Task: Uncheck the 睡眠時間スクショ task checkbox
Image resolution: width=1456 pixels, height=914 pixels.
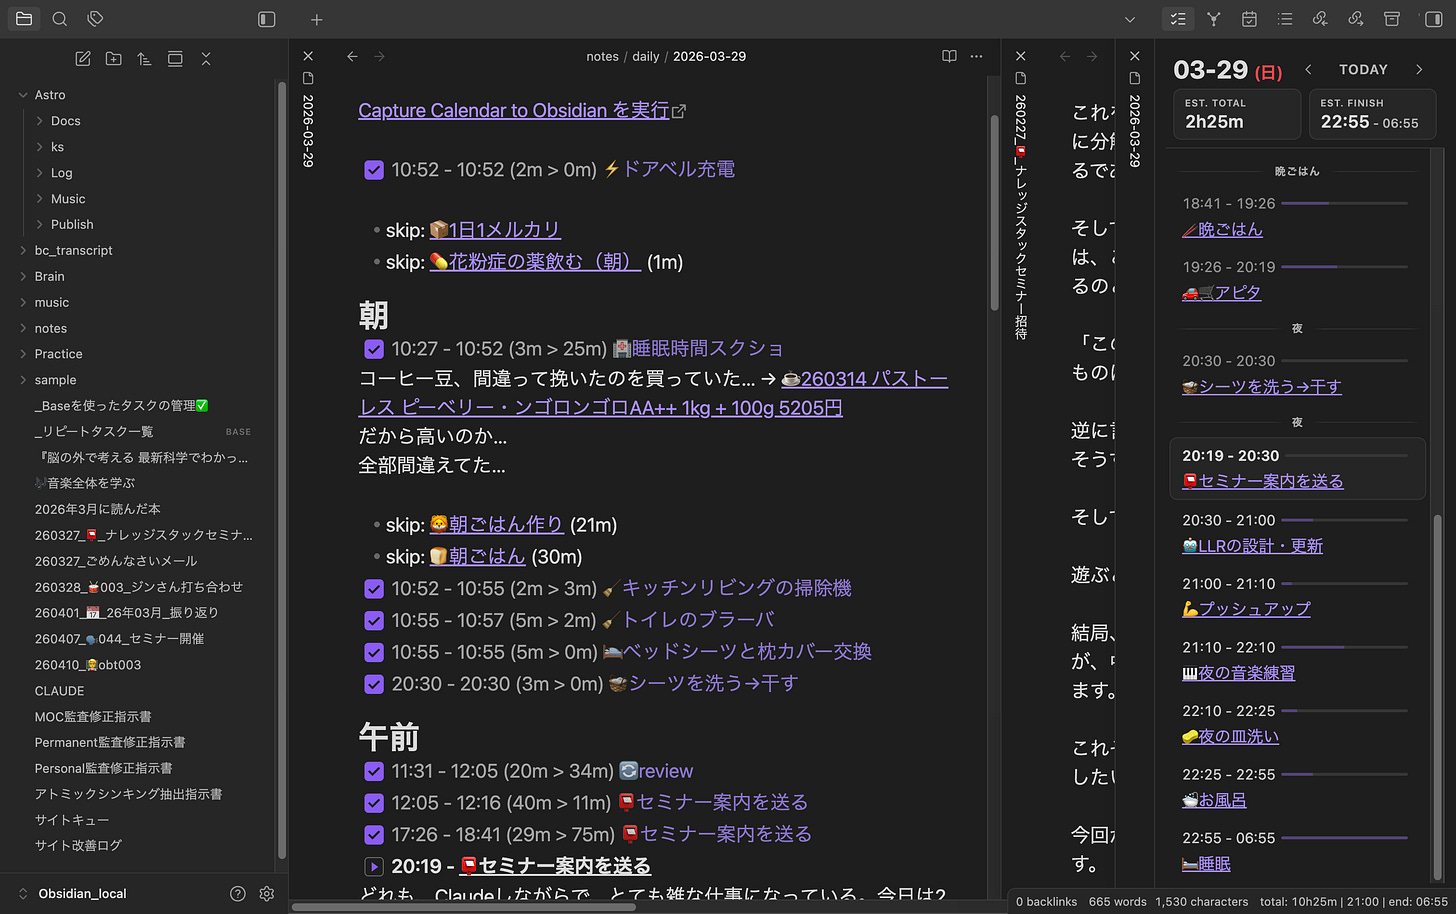Action: 374,349
